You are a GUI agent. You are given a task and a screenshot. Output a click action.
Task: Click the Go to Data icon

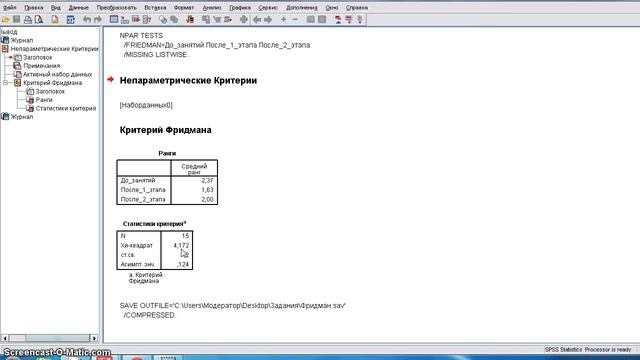pos(114,19)
